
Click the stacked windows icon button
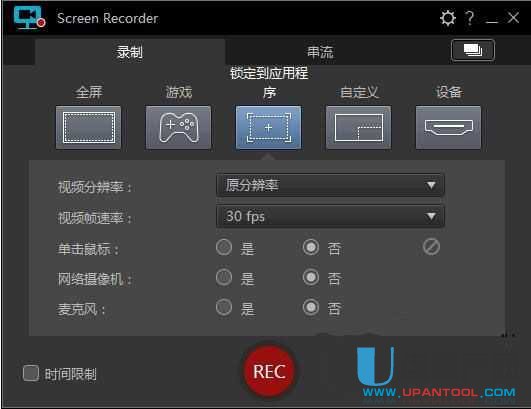473,50
